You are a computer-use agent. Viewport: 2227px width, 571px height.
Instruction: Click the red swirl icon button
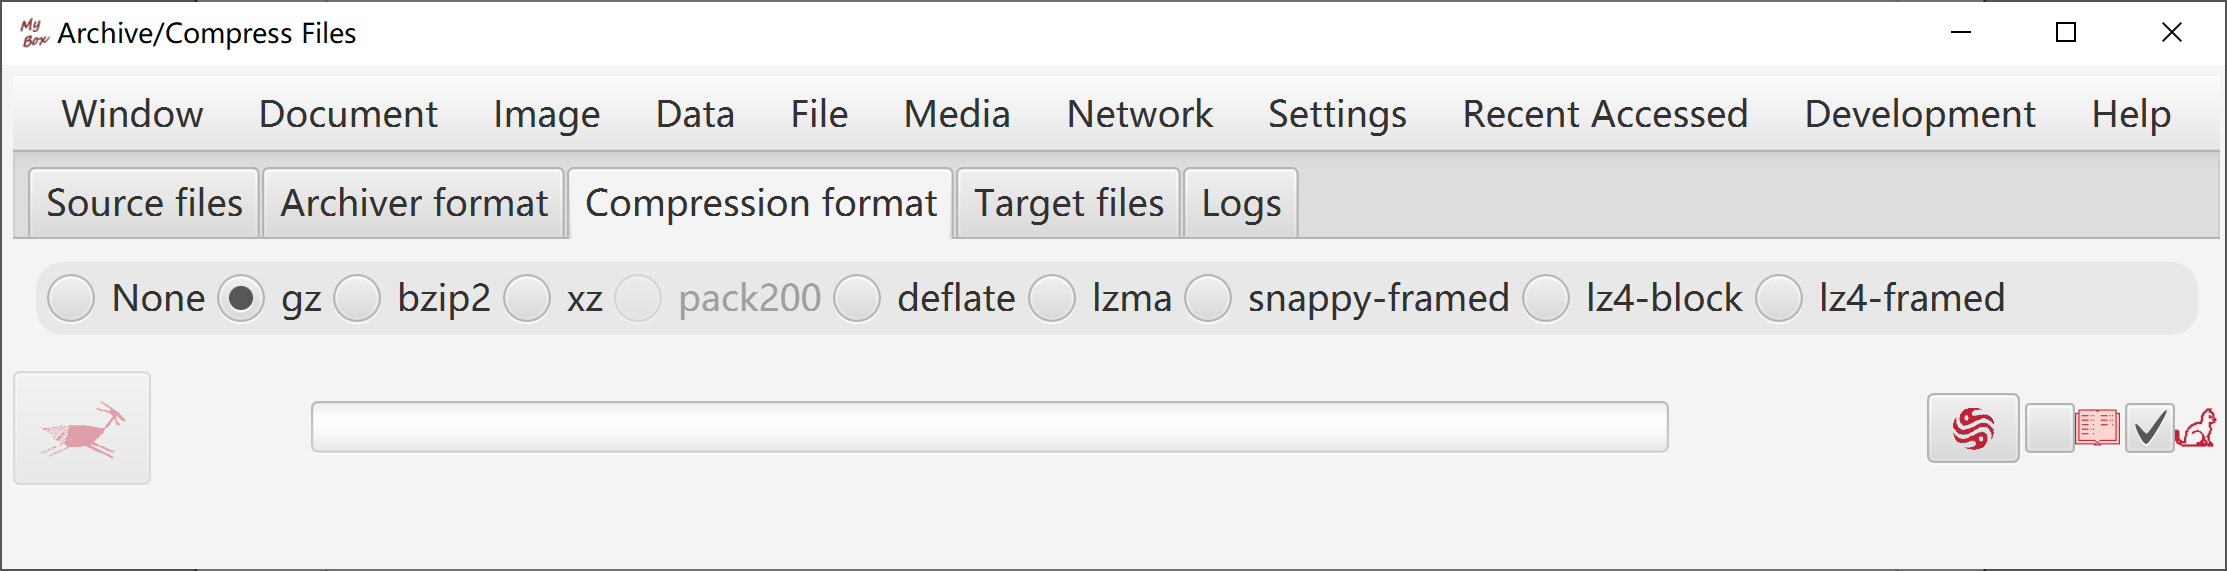tap(1973, 428)
